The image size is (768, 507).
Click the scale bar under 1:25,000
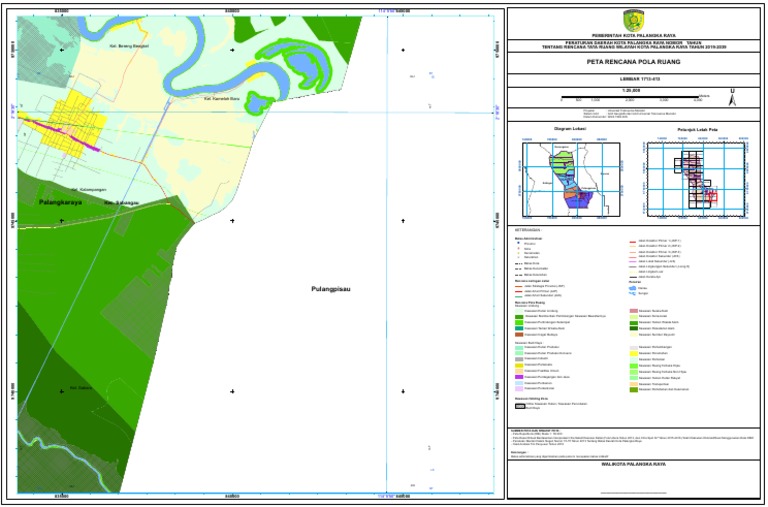pos(632,97)
